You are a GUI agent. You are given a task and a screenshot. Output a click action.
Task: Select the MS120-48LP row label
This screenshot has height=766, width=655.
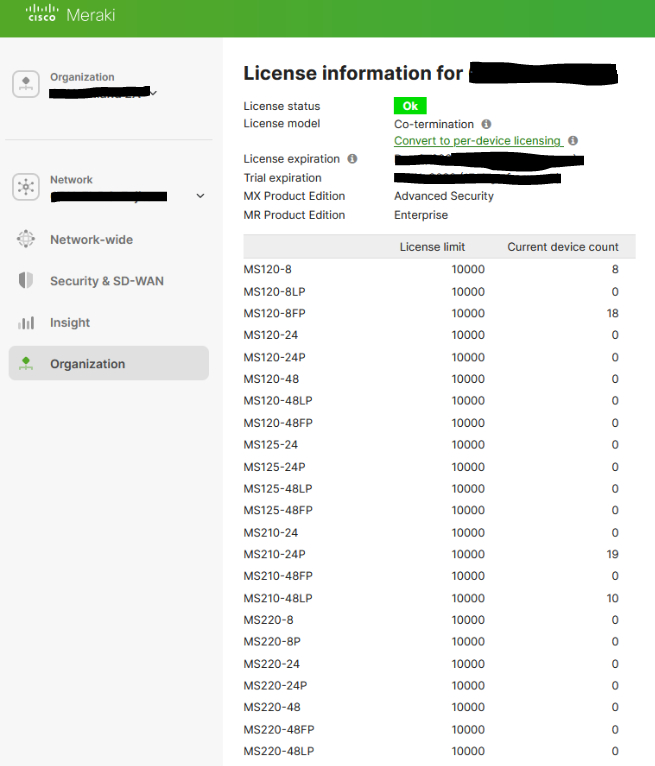[278, 401]
